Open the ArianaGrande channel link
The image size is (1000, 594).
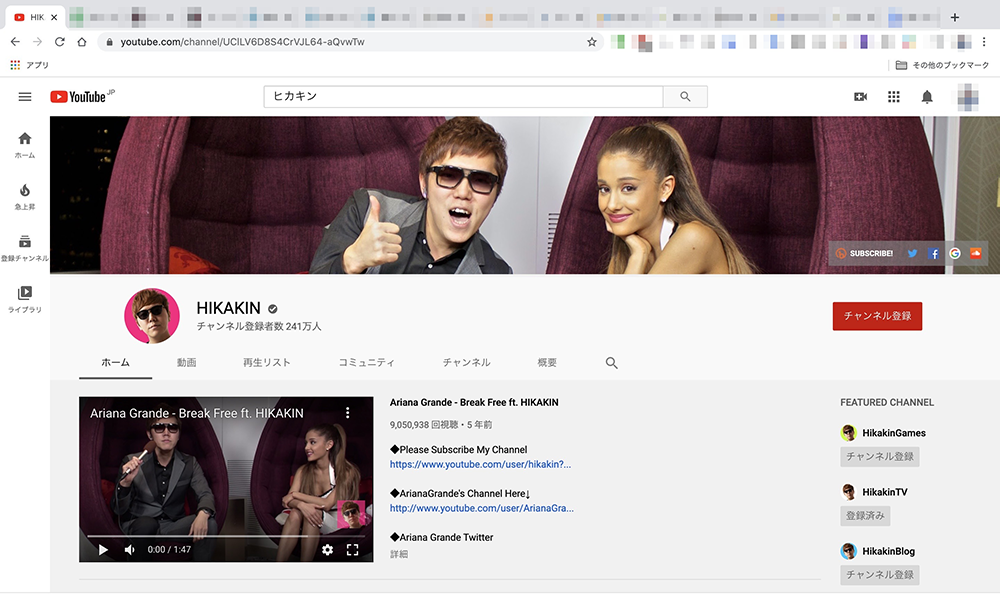[x=482, y=509]
